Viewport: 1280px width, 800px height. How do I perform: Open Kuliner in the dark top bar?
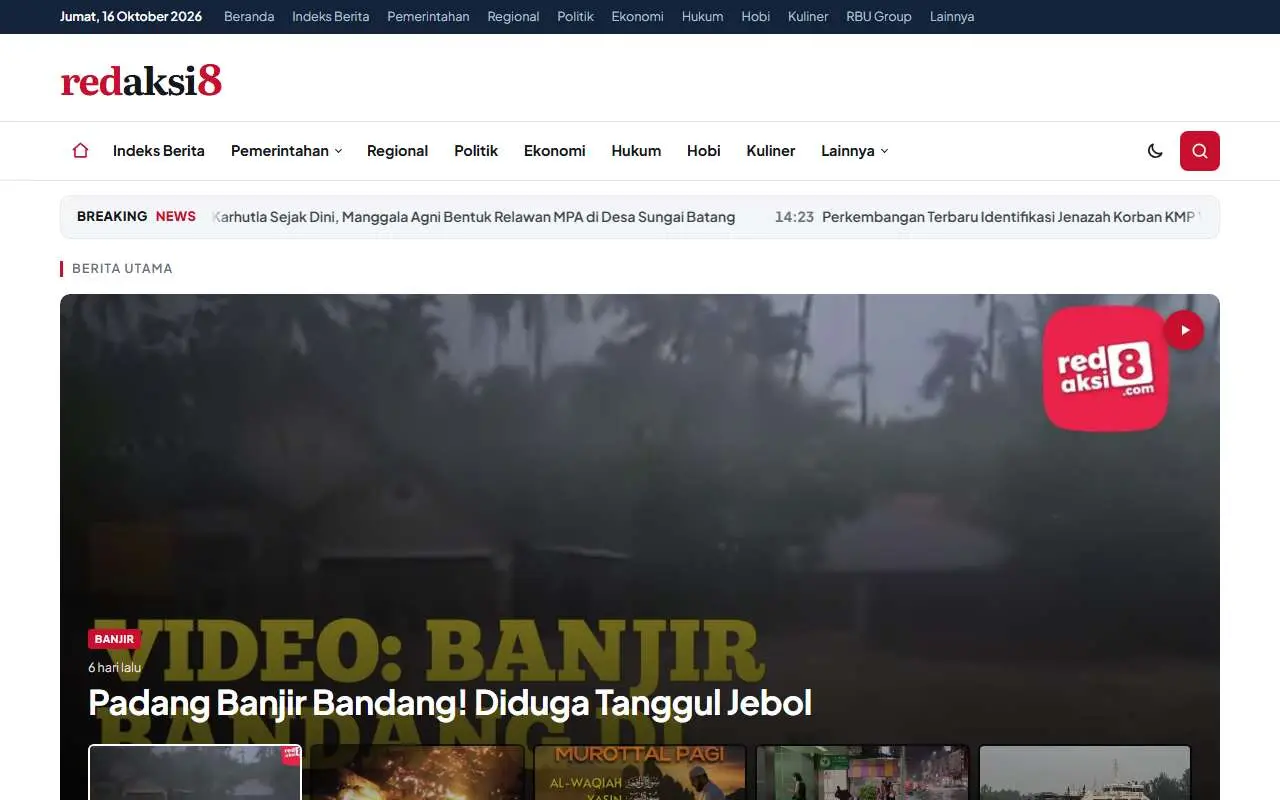pyautogui.click(x=808, y=17)
